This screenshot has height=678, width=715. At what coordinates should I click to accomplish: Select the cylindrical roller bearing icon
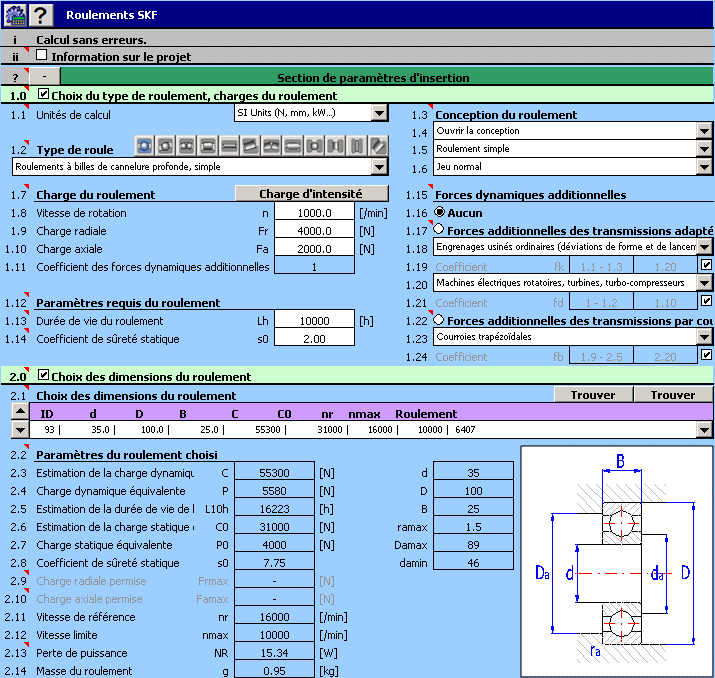click(x=208, y=146)
